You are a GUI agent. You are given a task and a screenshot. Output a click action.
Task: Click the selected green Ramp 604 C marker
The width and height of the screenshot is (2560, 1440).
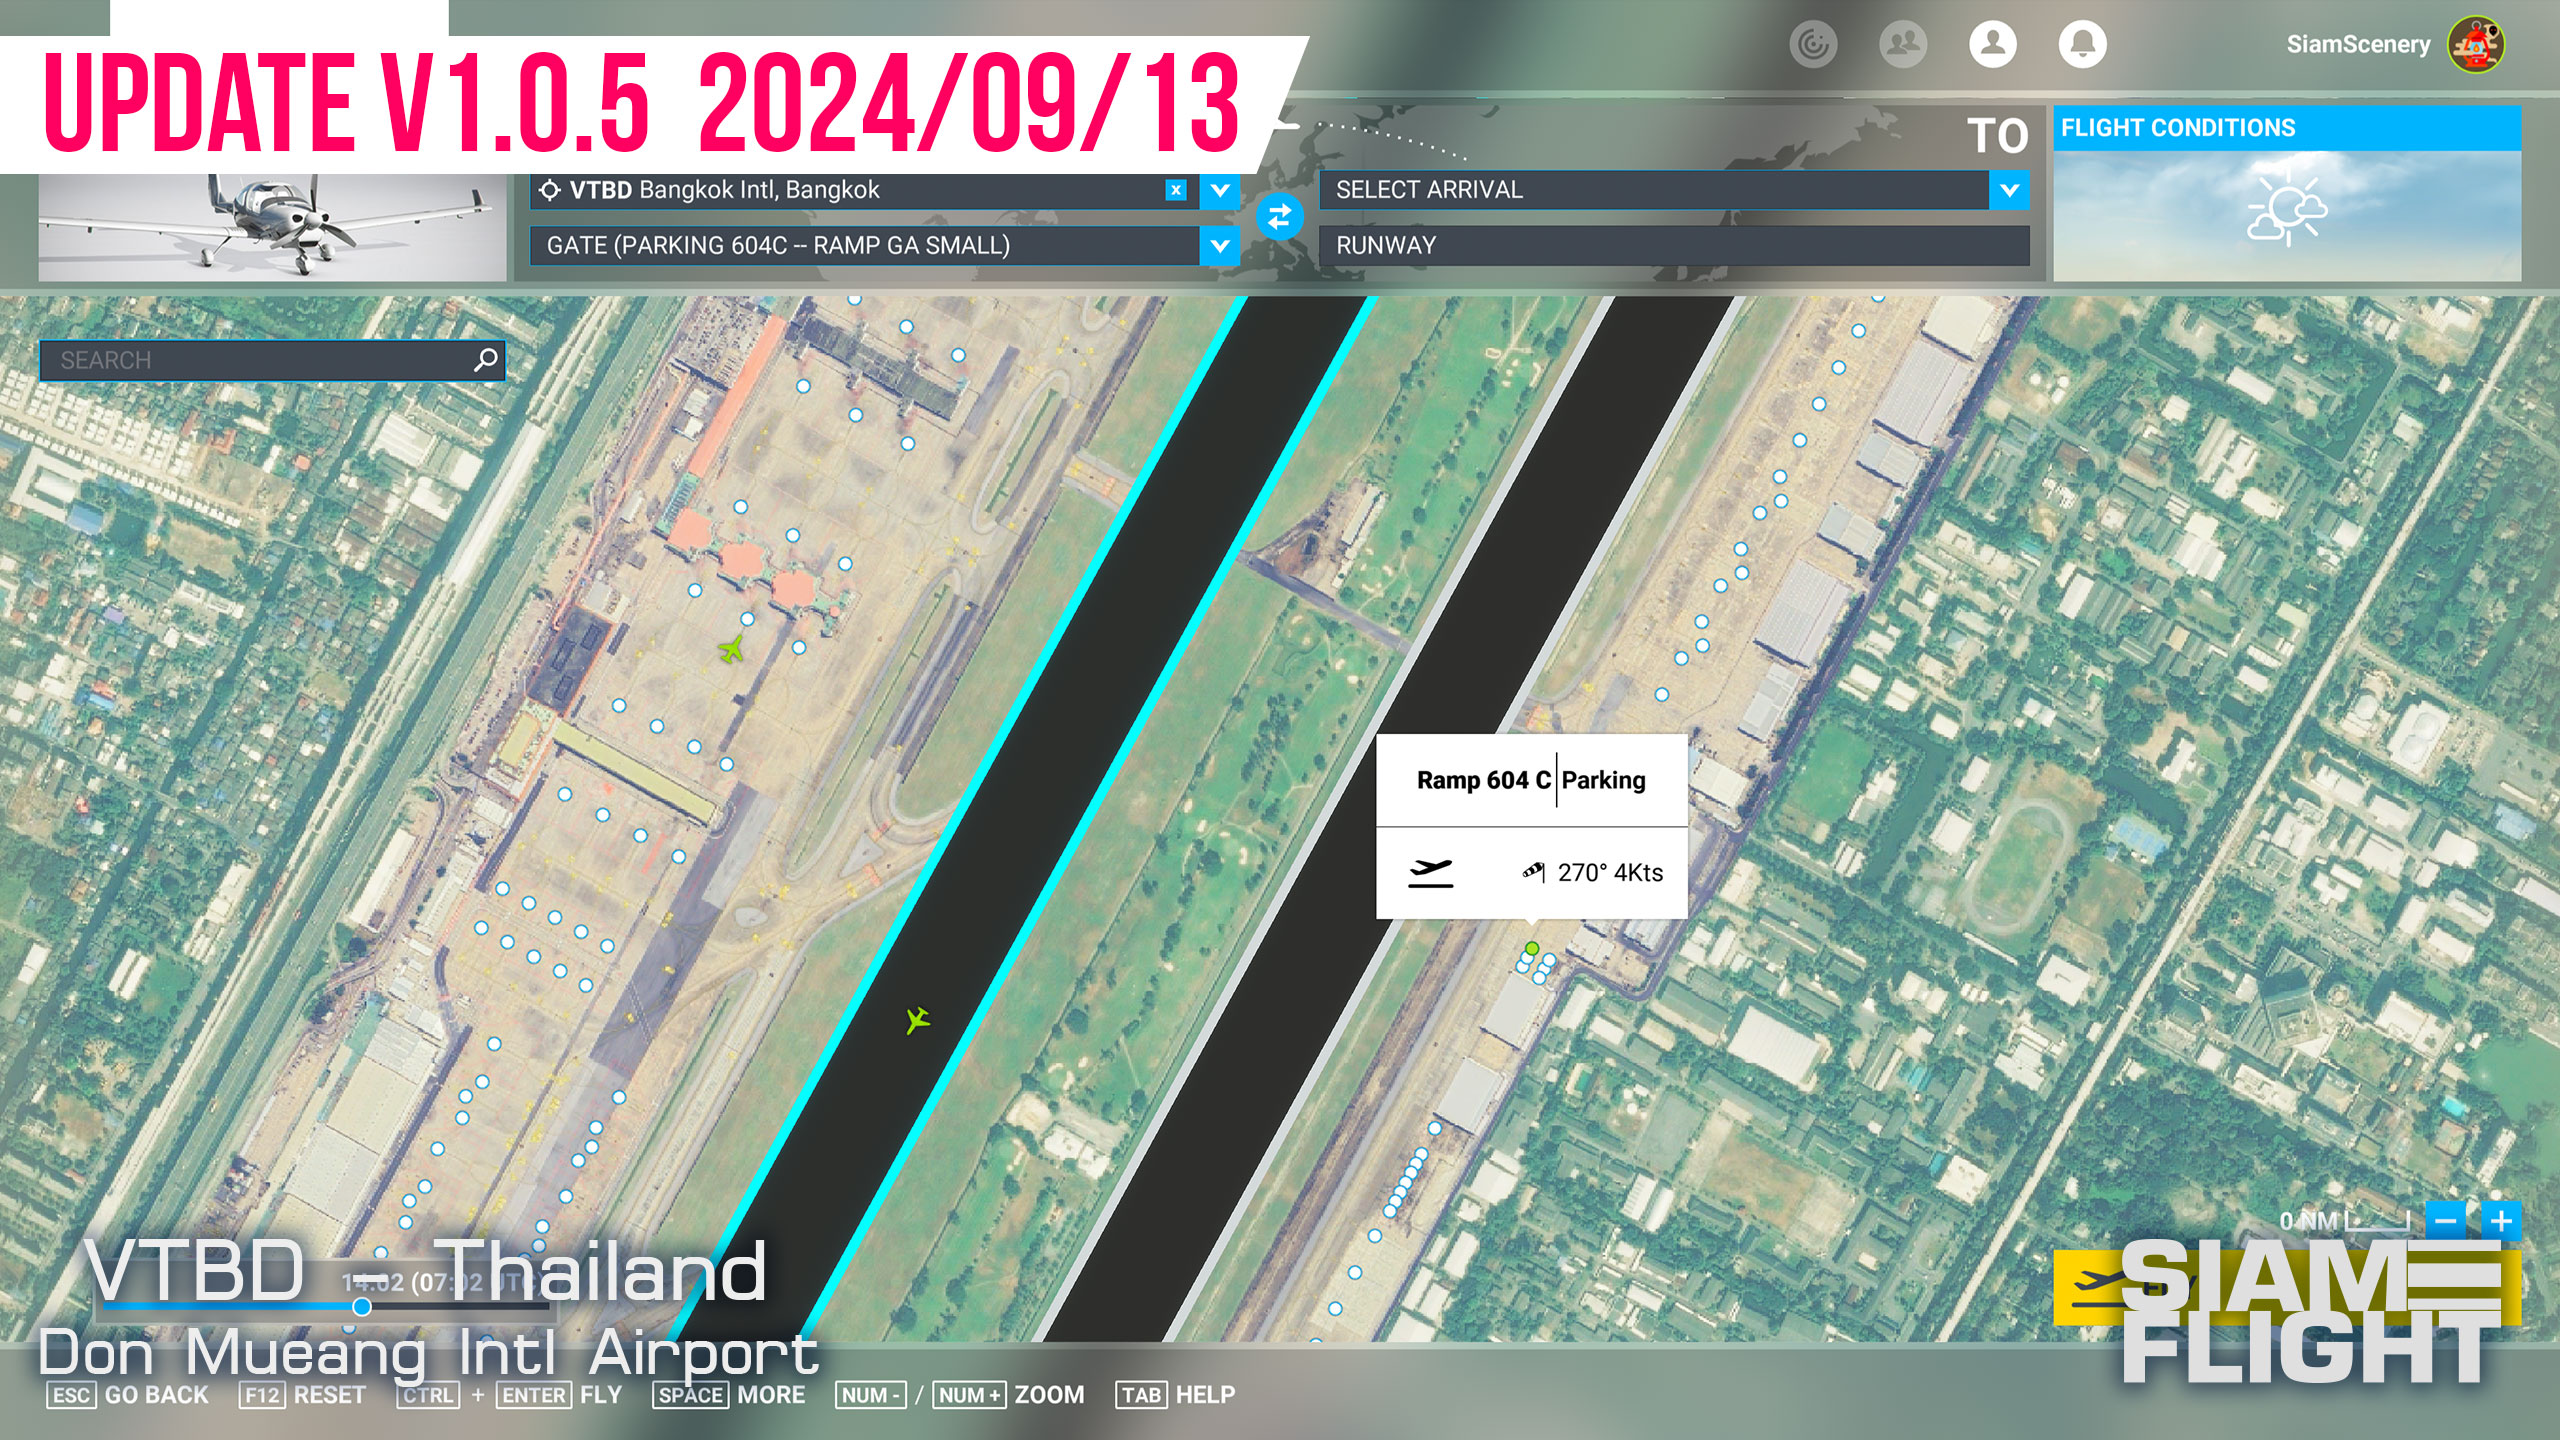click(x=1532, y=948)
